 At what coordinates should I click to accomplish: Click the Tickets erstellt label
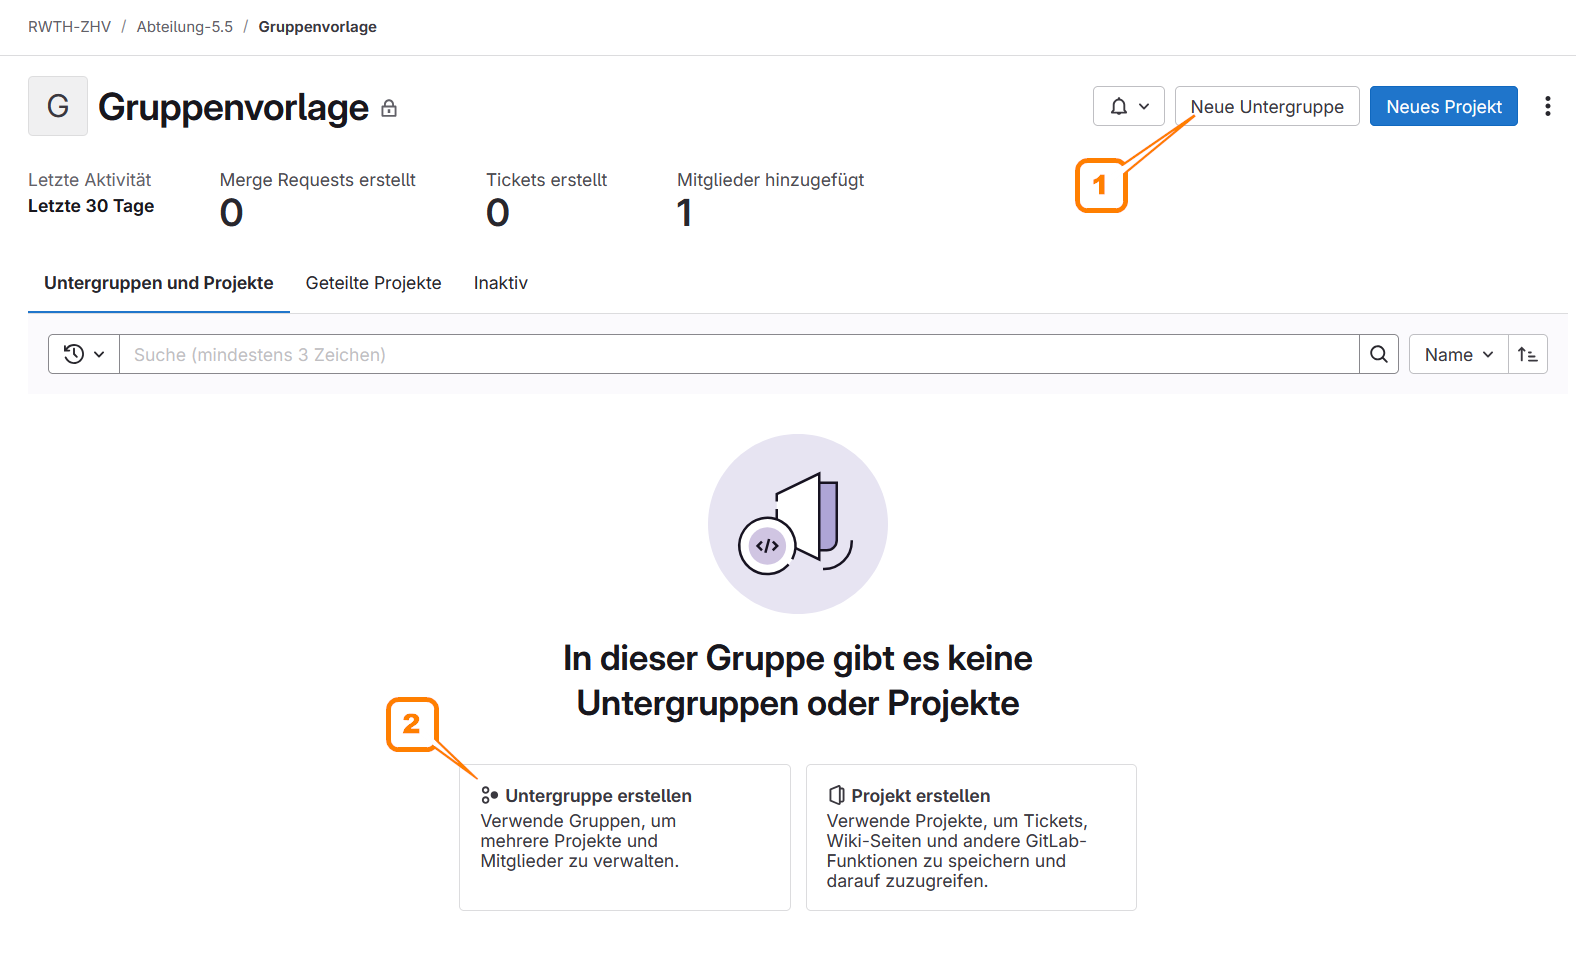pos(547,180)
